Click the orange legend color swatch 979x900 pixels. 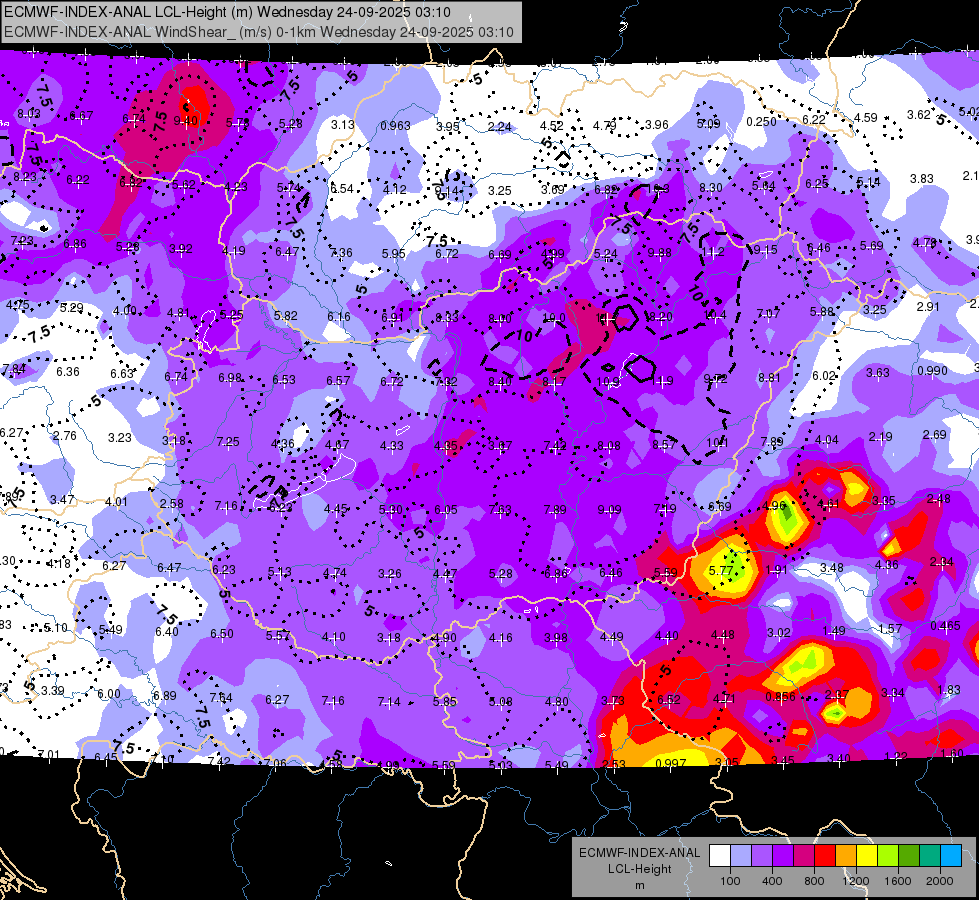click(x=846, y=856)
